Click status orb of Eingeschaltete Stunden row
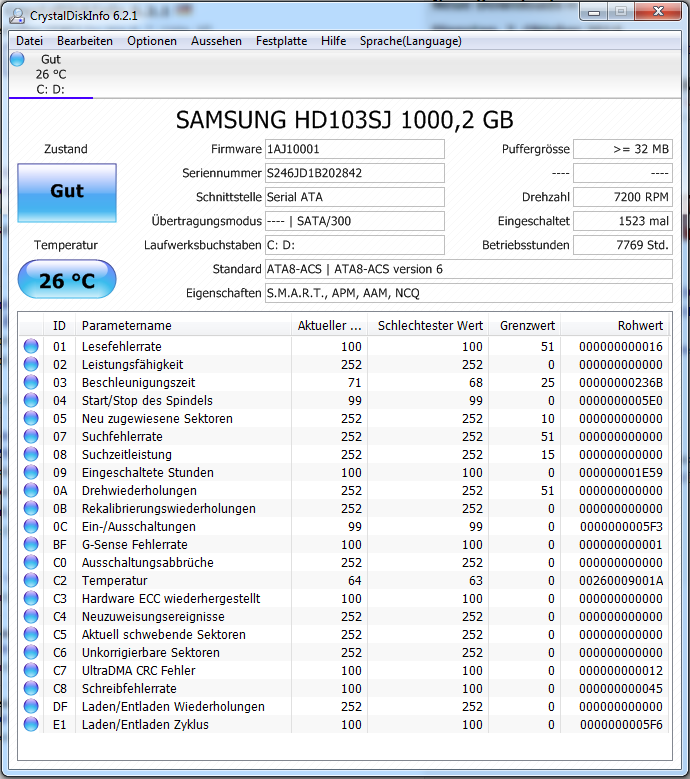Image resolution: width=690 pixels, height=779 pixels. [x=31, y=472]
